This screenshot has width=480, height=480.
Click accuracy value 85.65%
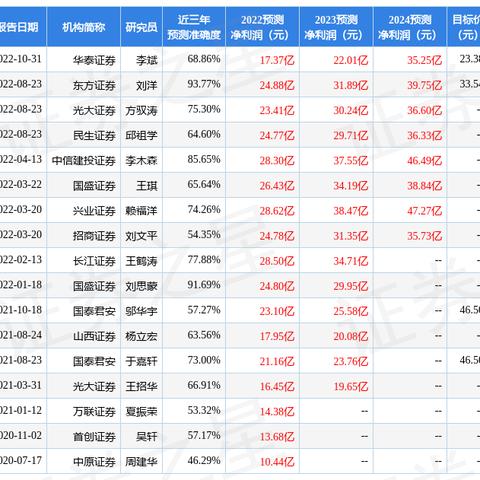204,159
